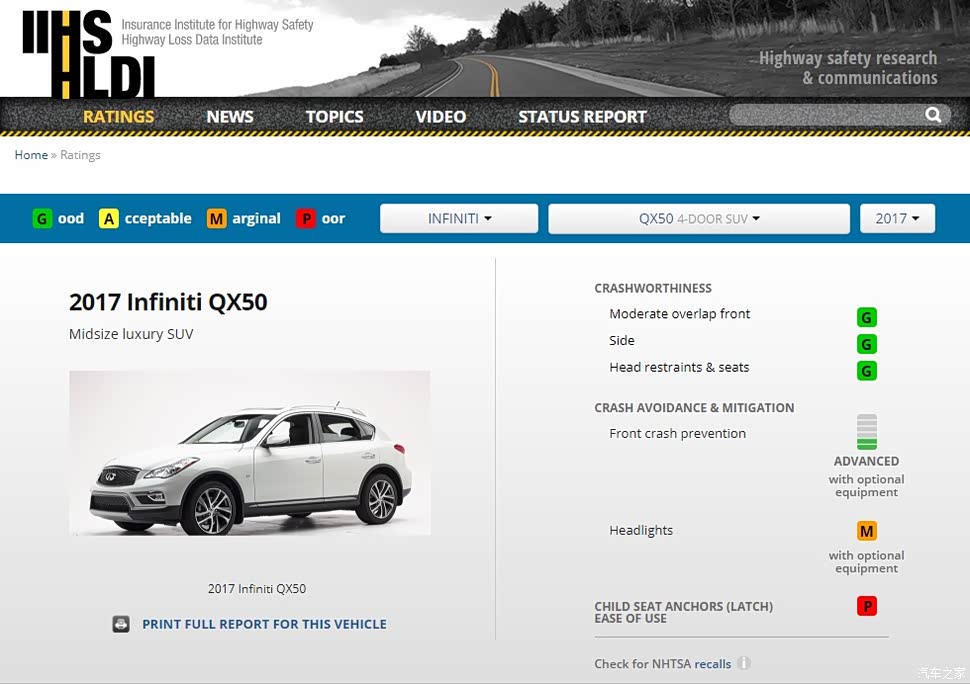
Task: Click the green G rating for Side
Action: tap(866, 344)
